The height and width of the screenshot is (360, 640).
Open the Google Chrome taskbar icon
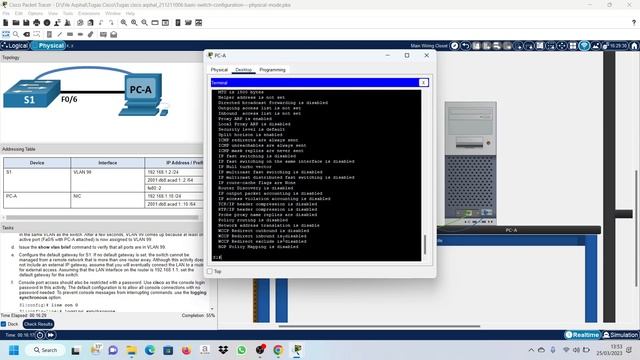click(278, 350)
